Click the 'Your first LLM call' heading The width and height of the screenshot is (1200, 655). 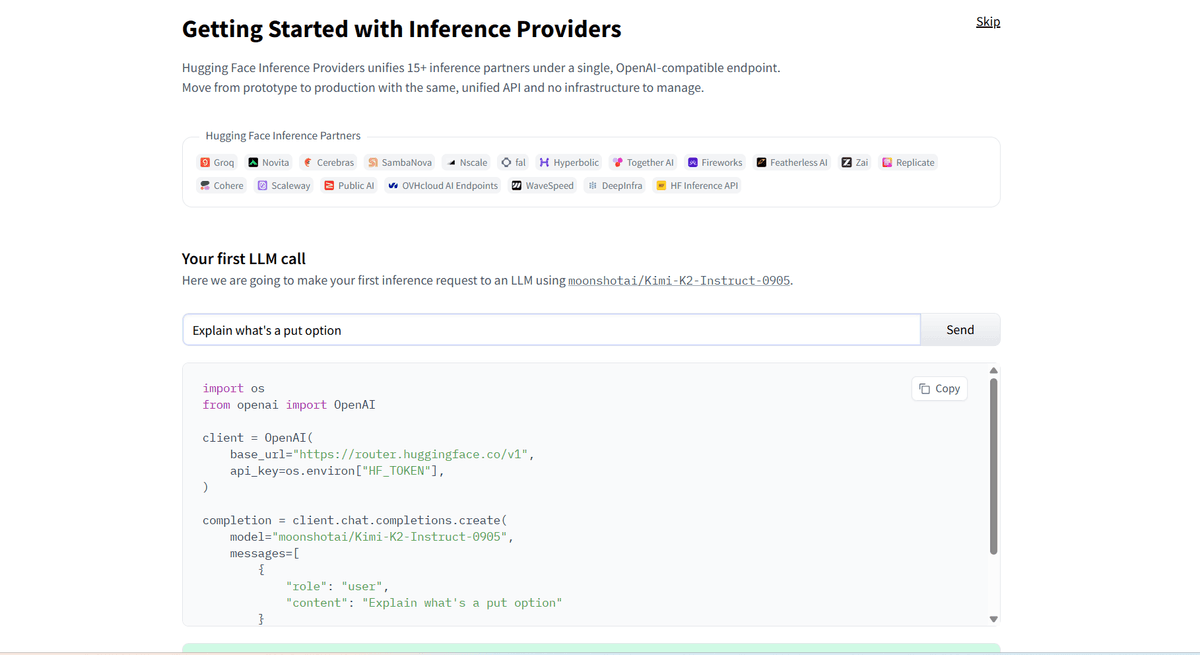tap(244, 258)
